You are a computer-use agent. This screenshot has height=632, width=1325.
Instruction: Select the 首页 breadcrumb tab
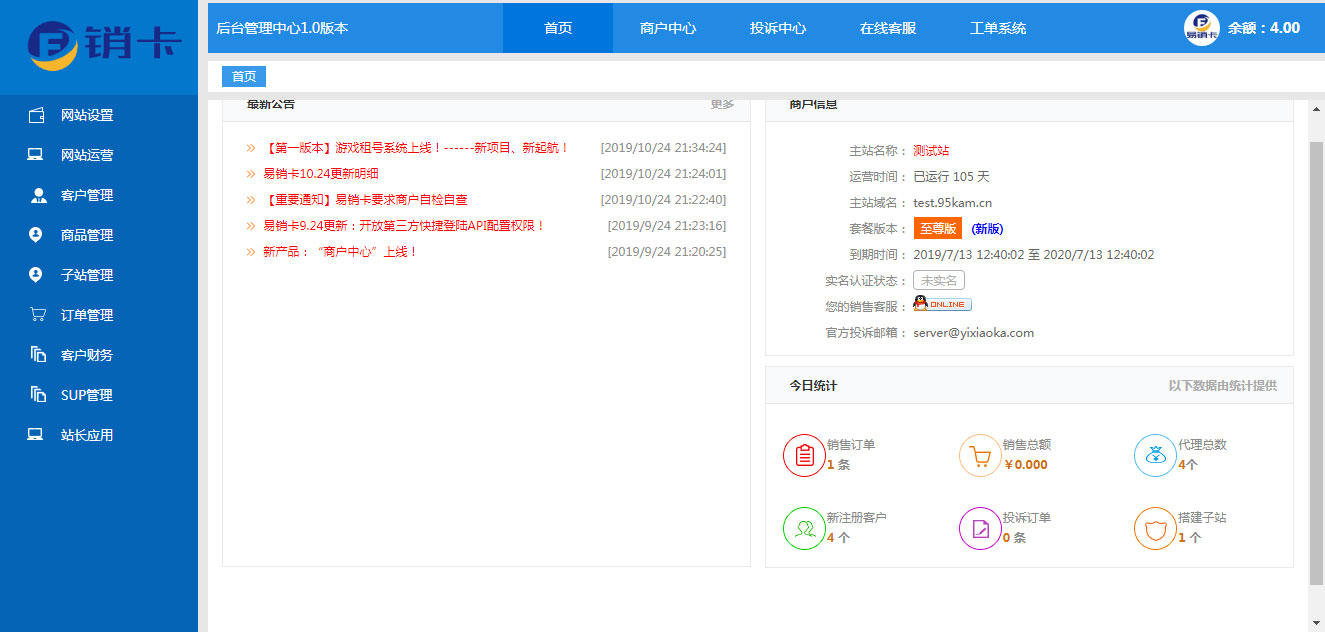tap(243, 76)
